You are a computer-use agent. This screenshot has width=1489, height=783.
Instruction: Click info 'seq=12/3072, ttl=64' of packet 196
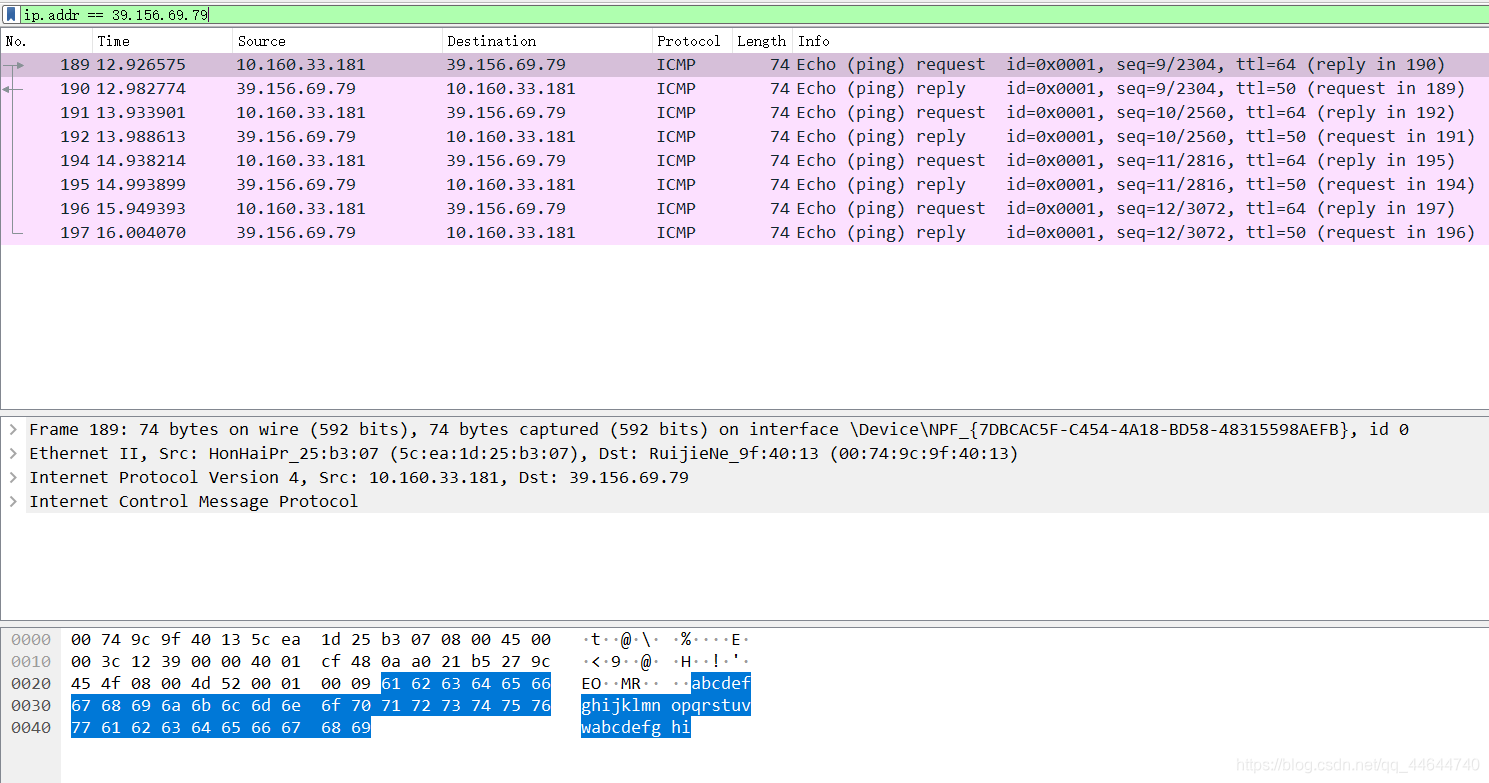point(1206,209)
